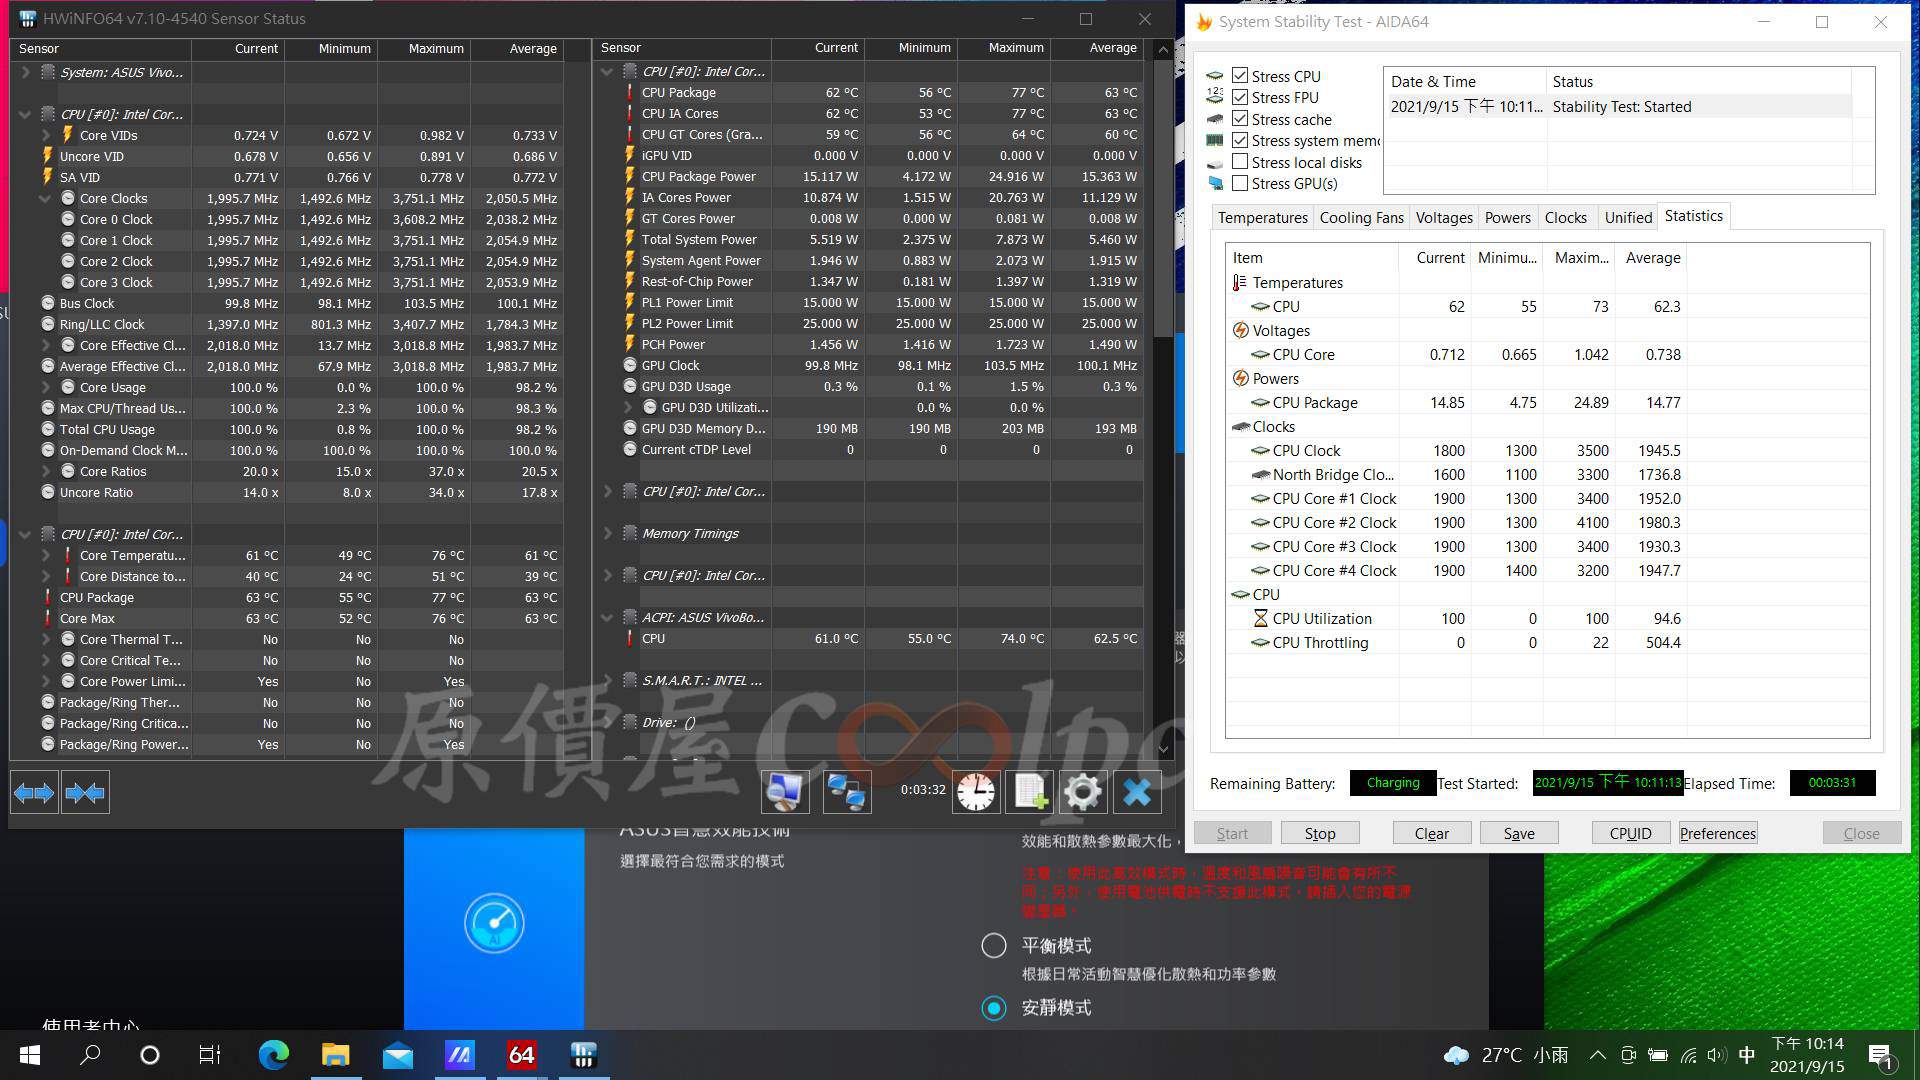Switch to Temperatures tab

(1262, 218)
